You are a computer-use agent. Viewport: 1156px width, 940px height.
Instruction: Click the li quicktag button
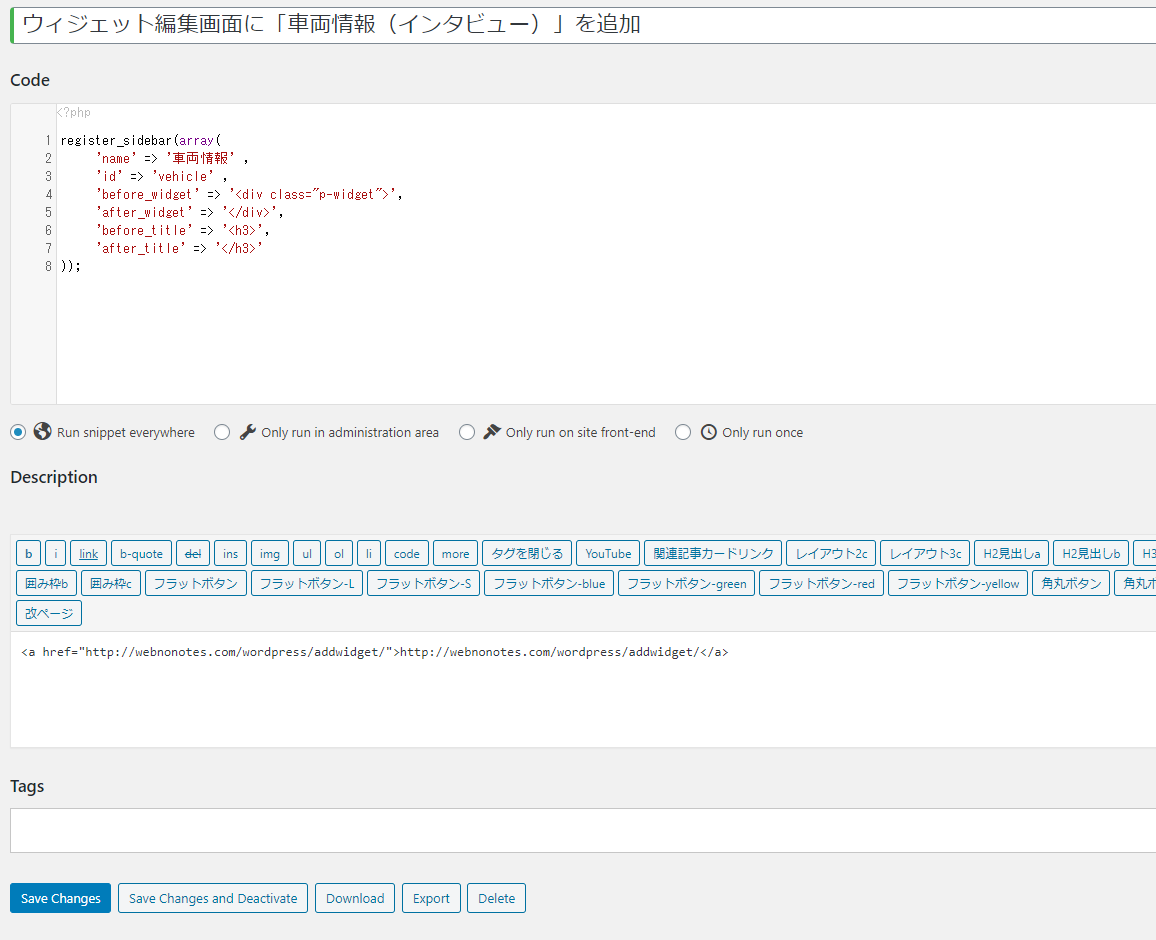click(x=369, y=553)
